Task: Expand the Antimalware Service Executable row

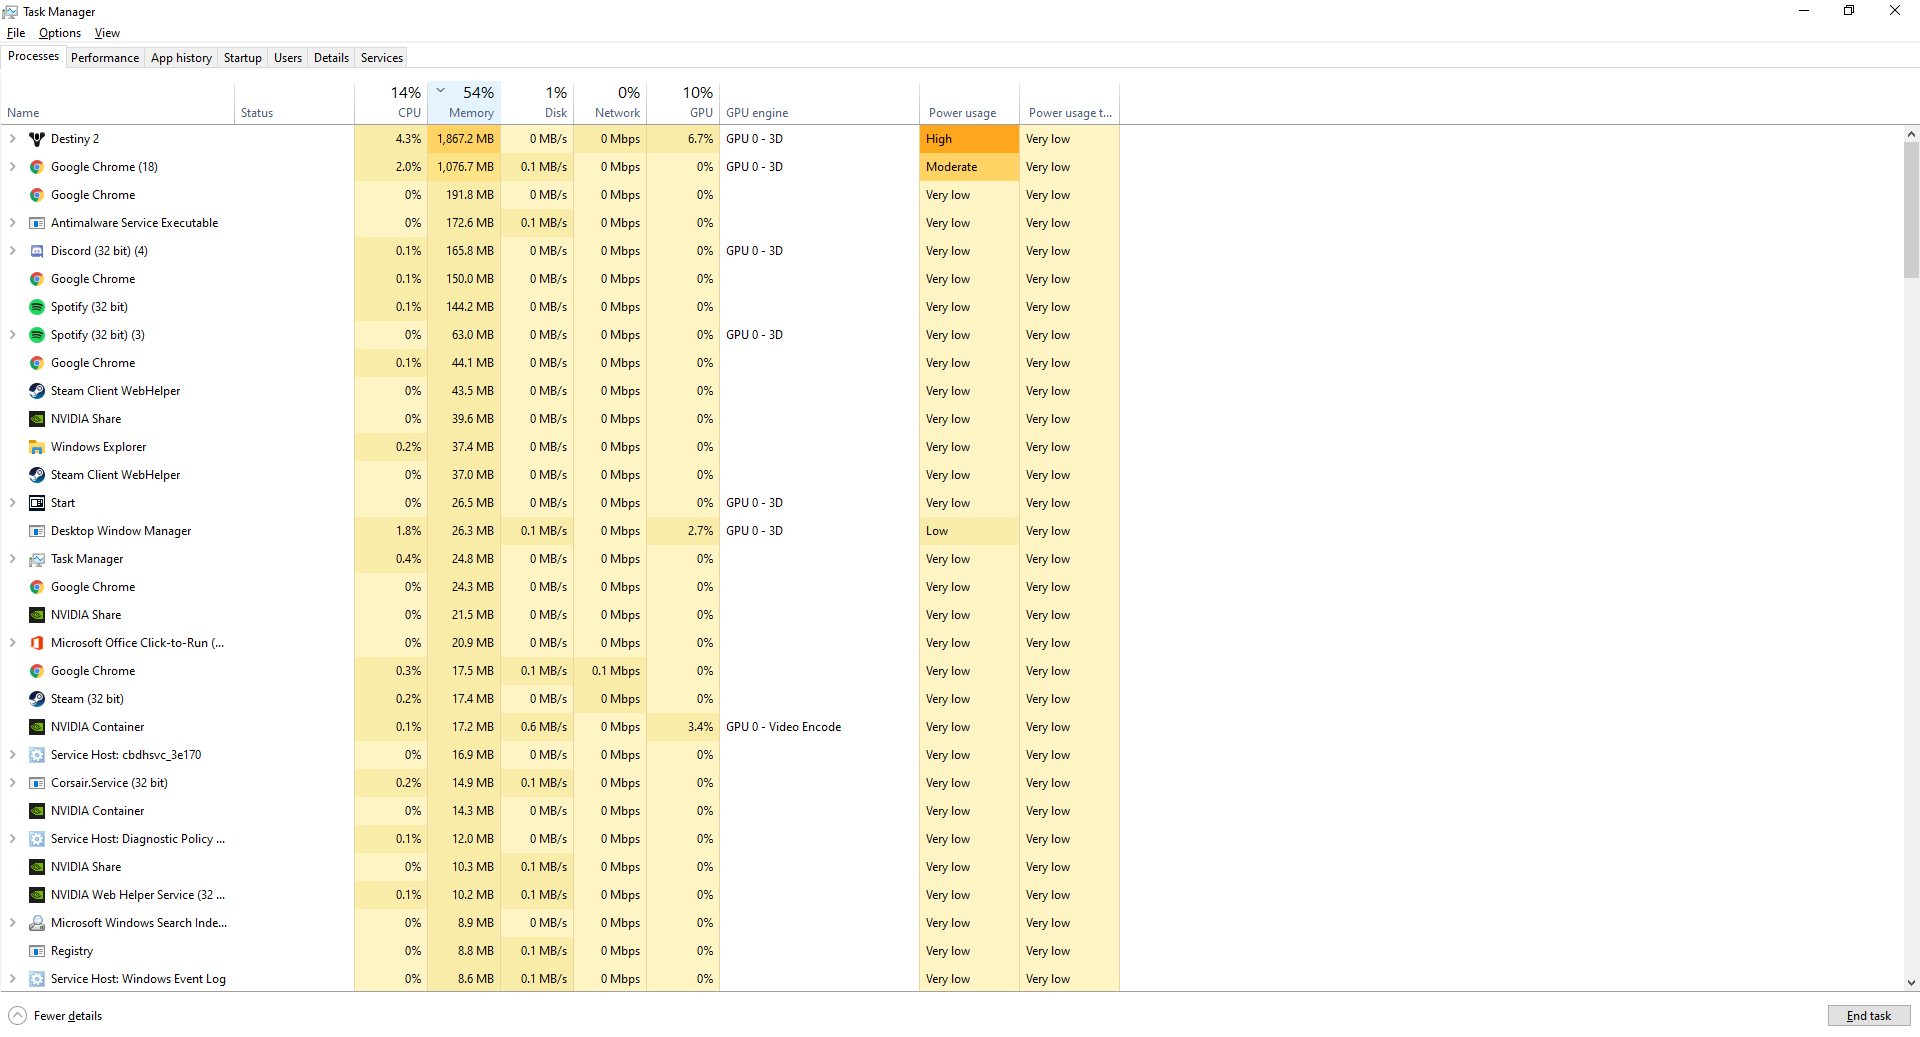Action: [12, 223]
